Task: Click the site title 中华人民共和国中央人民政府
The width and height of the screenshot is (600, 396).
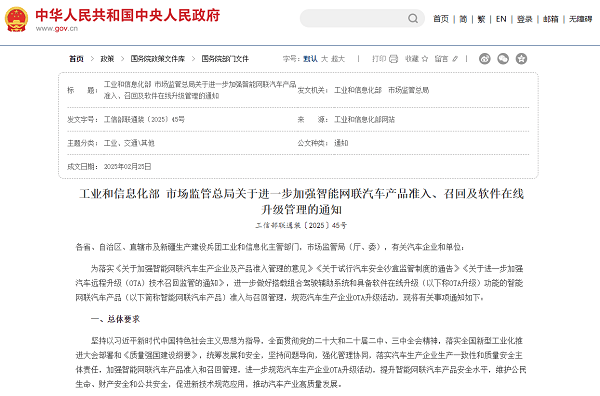Action: pos(128,15)
